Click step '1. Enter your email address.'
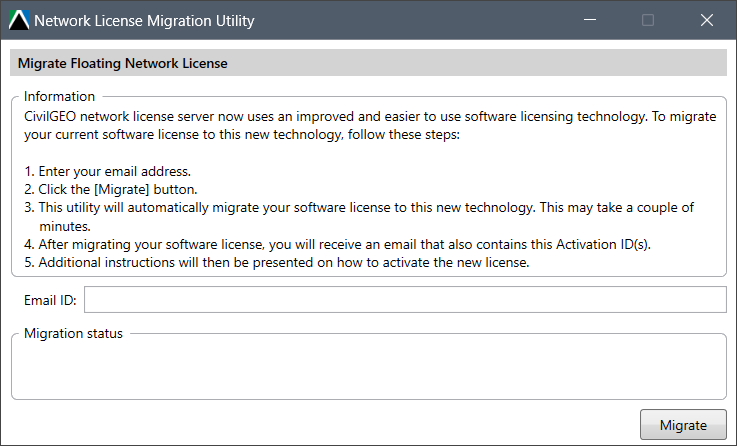The image size is (737, 446). pyautogui.click(x=108, y=171)
